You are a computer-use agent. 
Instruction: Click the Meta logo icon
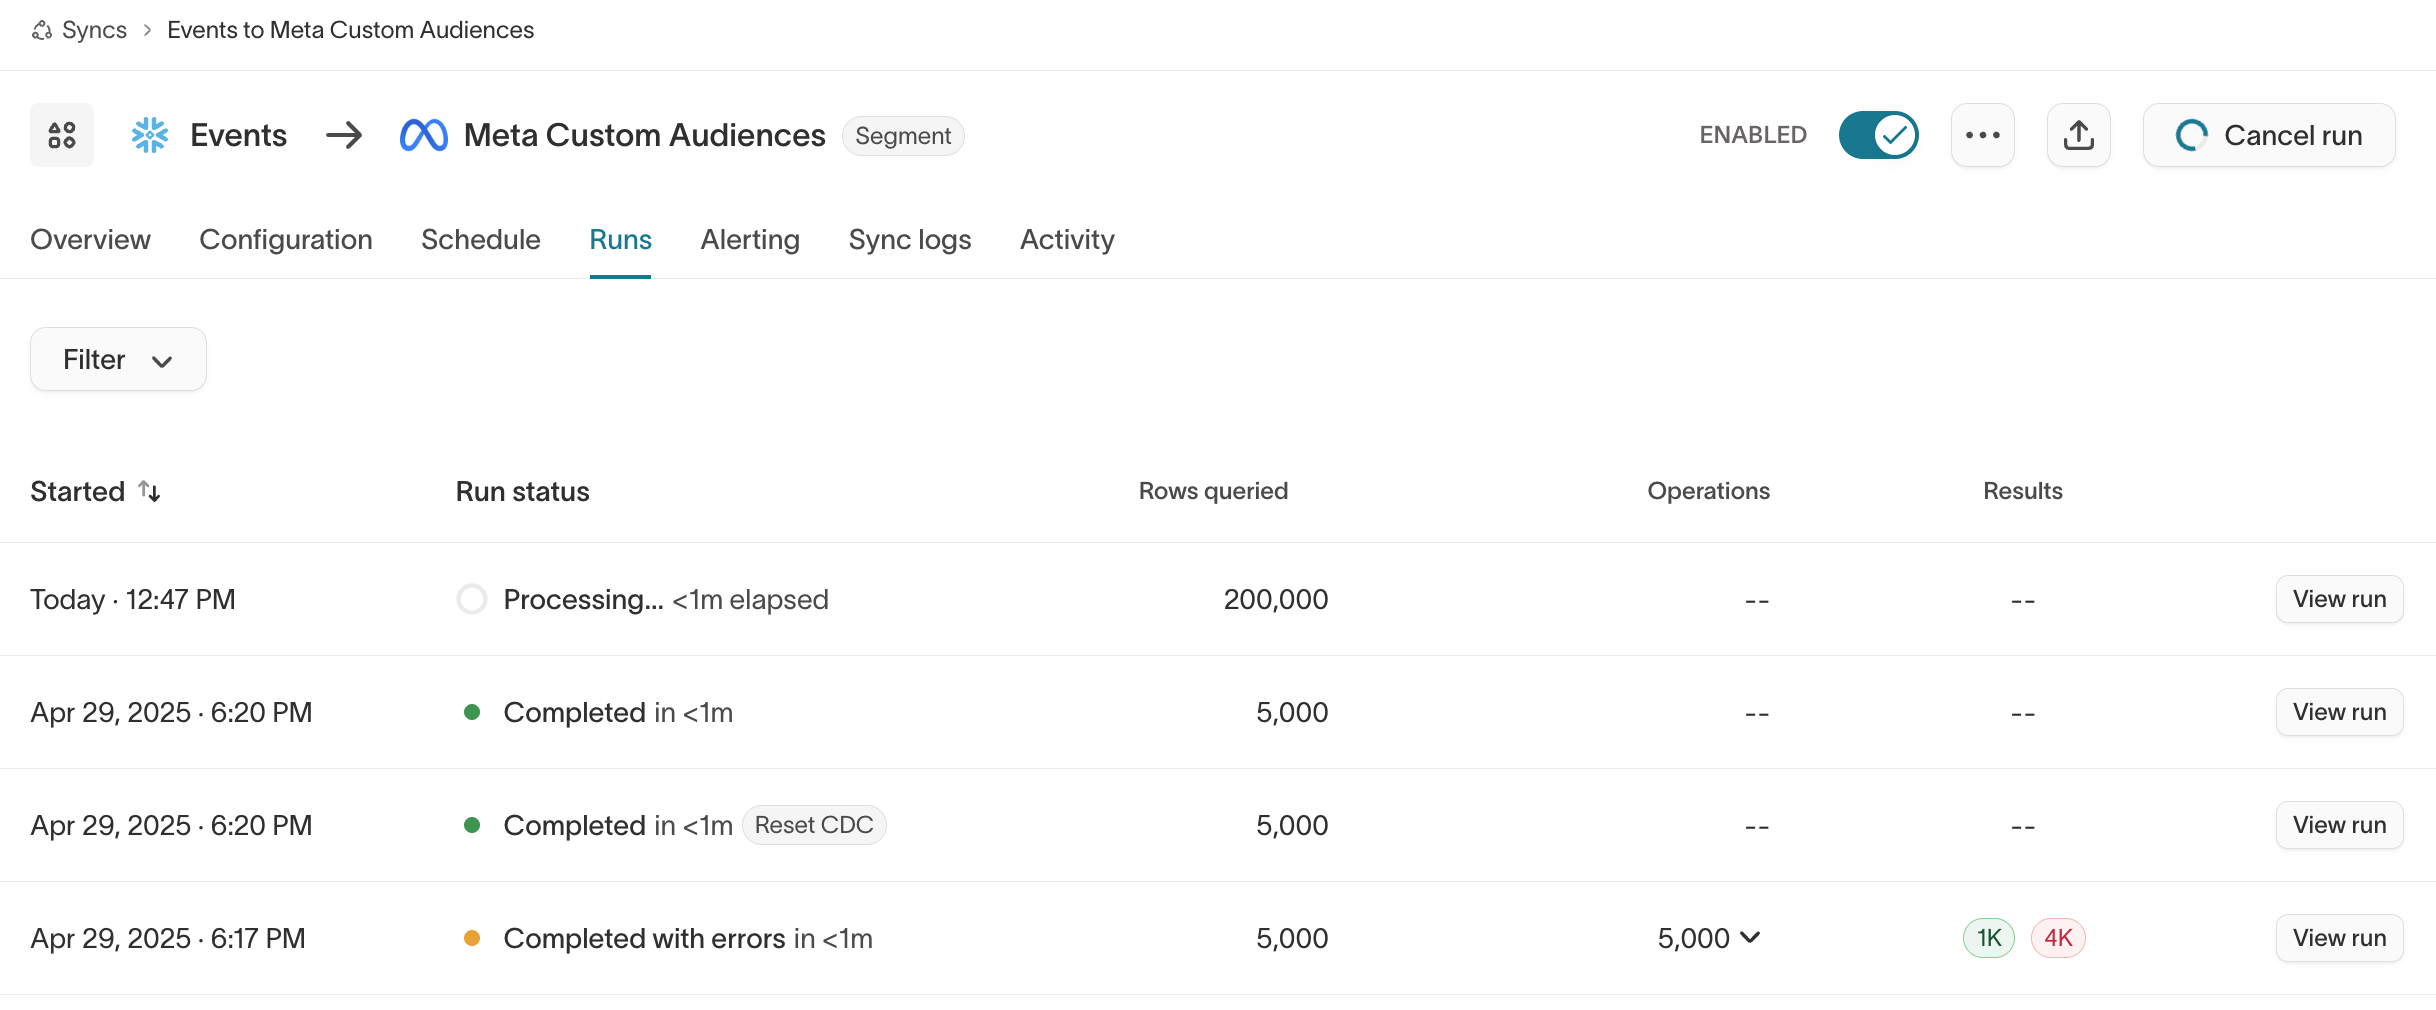pyautogui.click(x=423, y=135)
